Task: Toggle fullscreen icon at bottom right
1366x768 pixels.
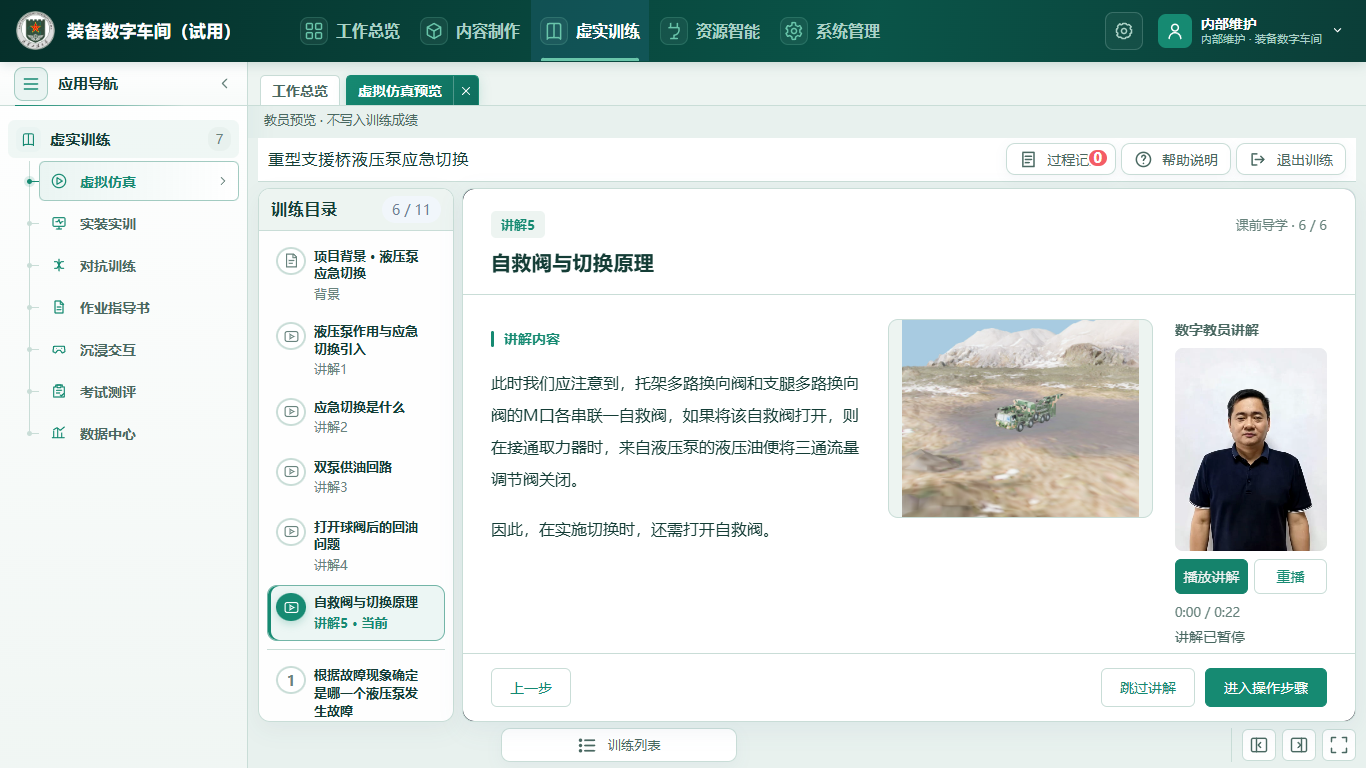Action: pyautogui.click(x=1338, y=745)
